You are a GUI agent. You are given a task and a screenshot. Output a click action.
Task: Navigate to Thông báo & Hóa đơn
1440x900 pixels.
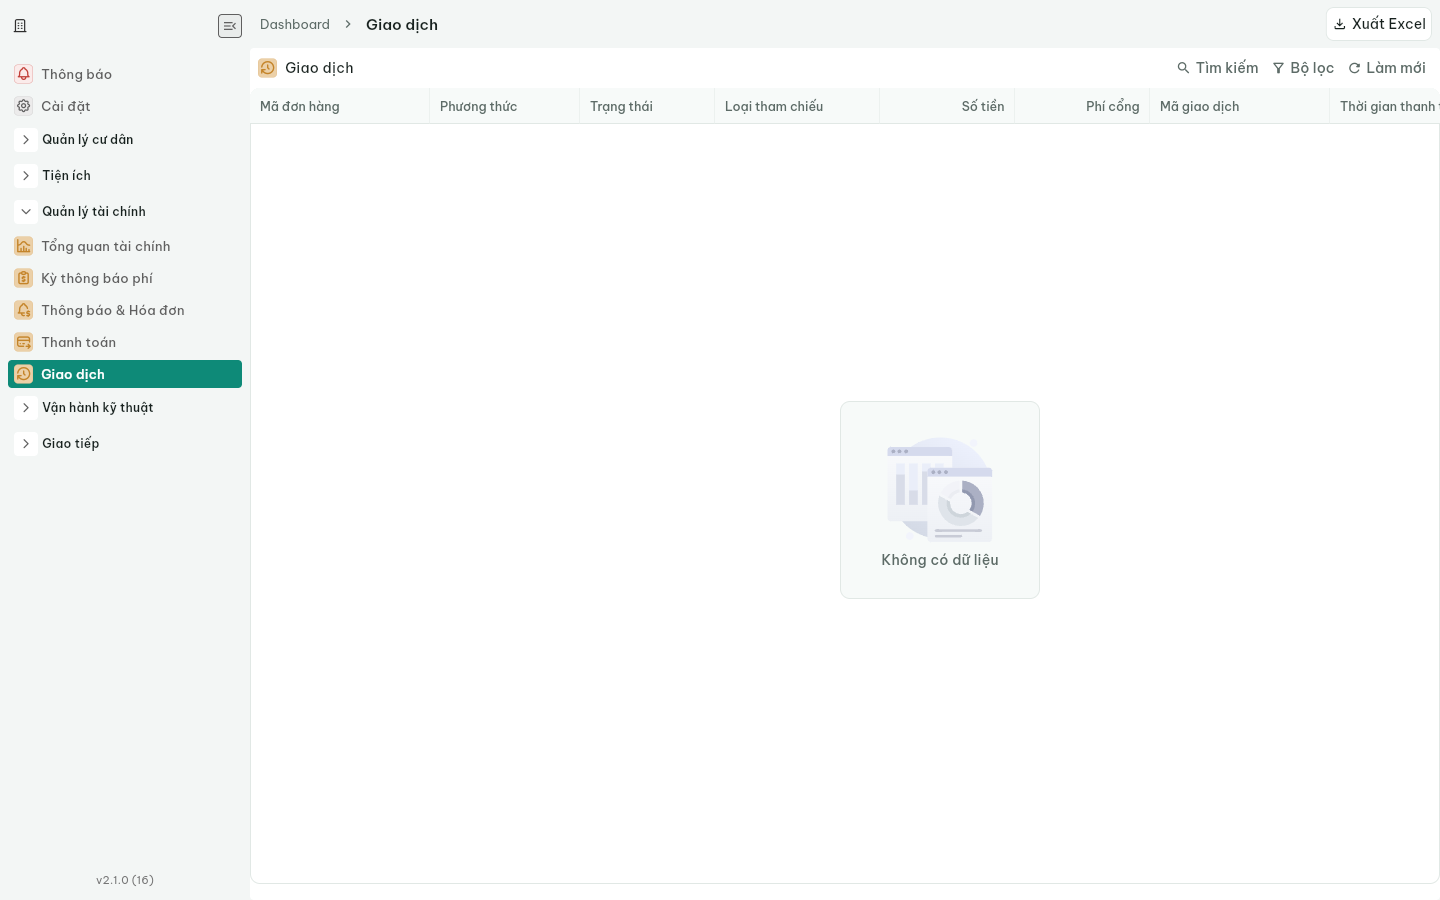pyautogui.click(x=125, y=310)
